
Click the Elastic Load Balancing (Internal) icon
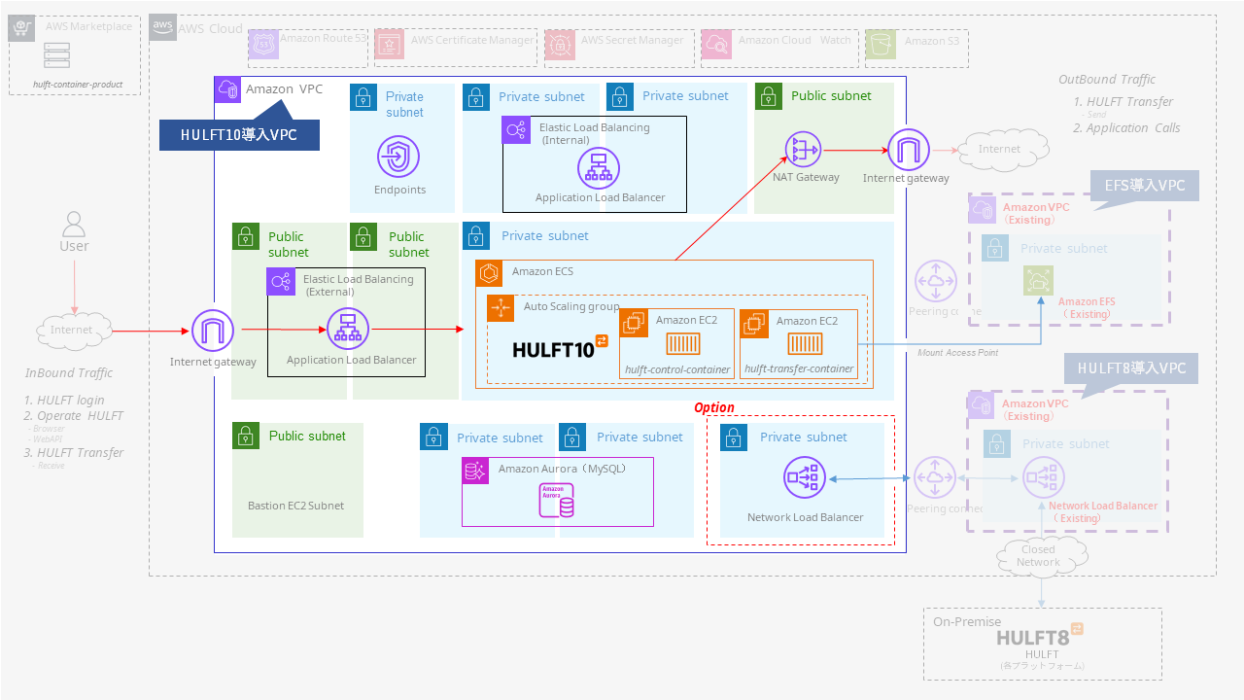tap(516, 130)
